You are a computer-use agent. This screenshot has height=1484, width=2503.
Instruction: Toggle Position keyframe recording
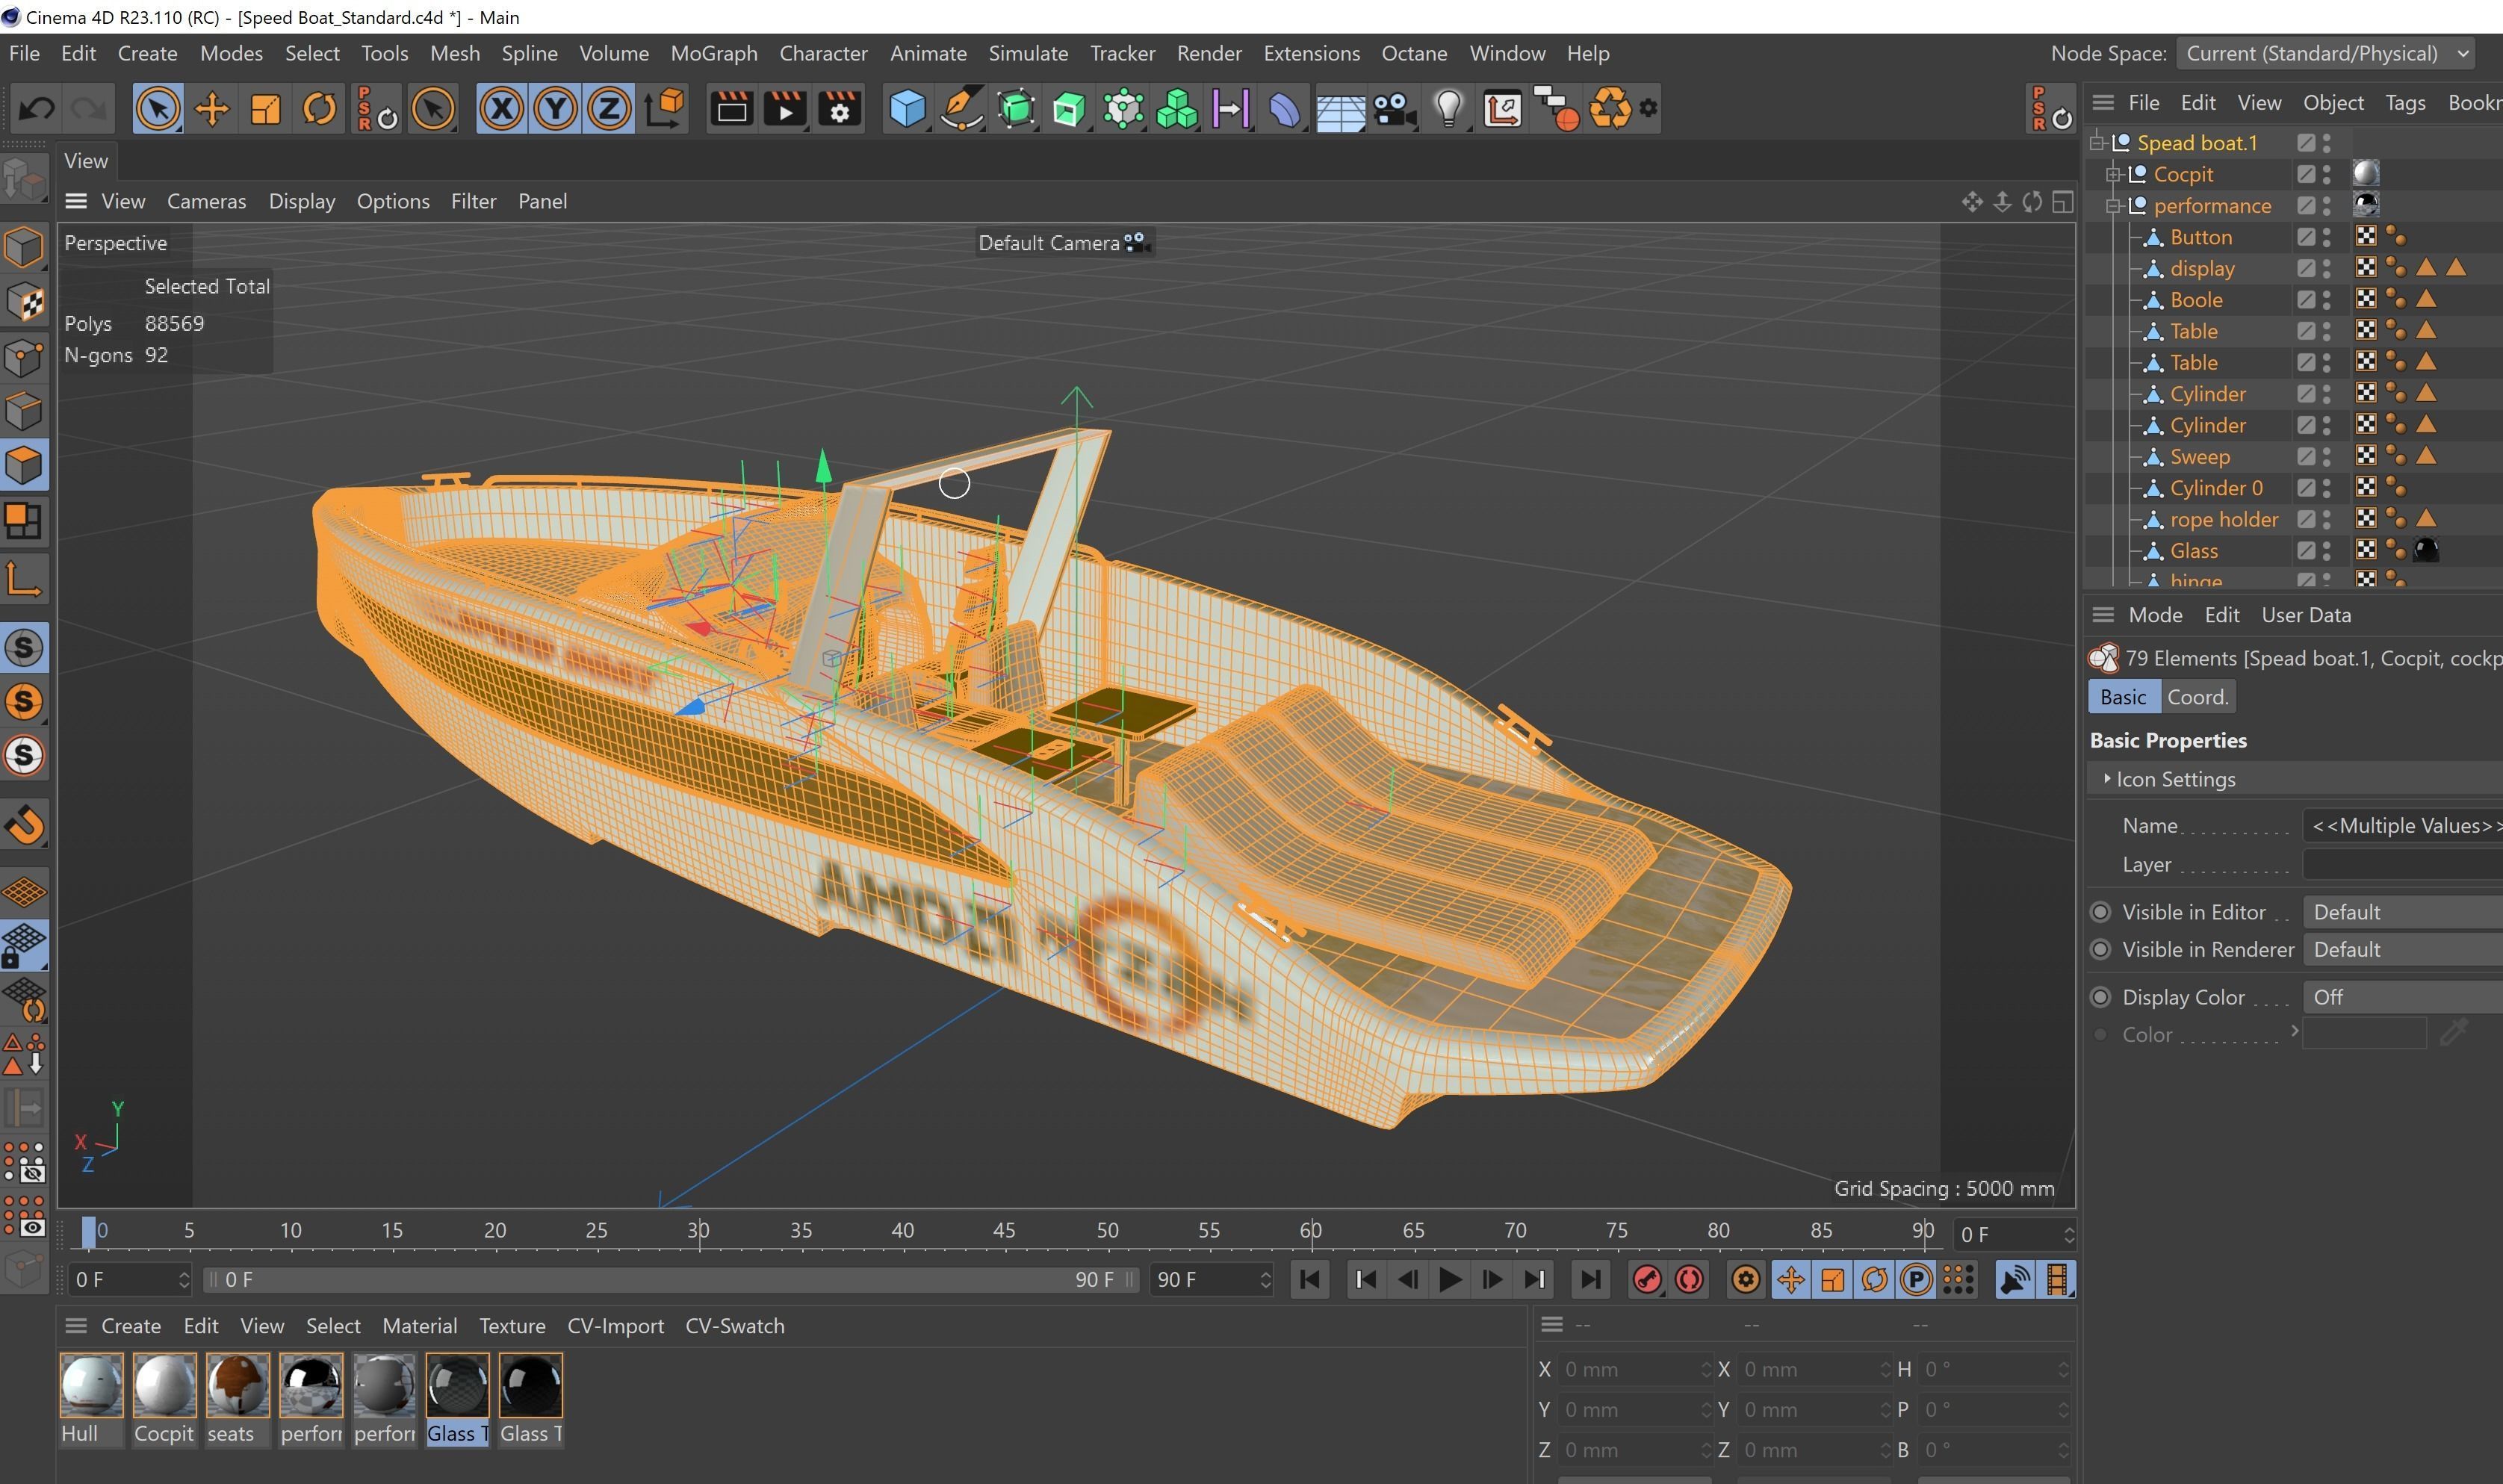(x=1790, y=1279)
